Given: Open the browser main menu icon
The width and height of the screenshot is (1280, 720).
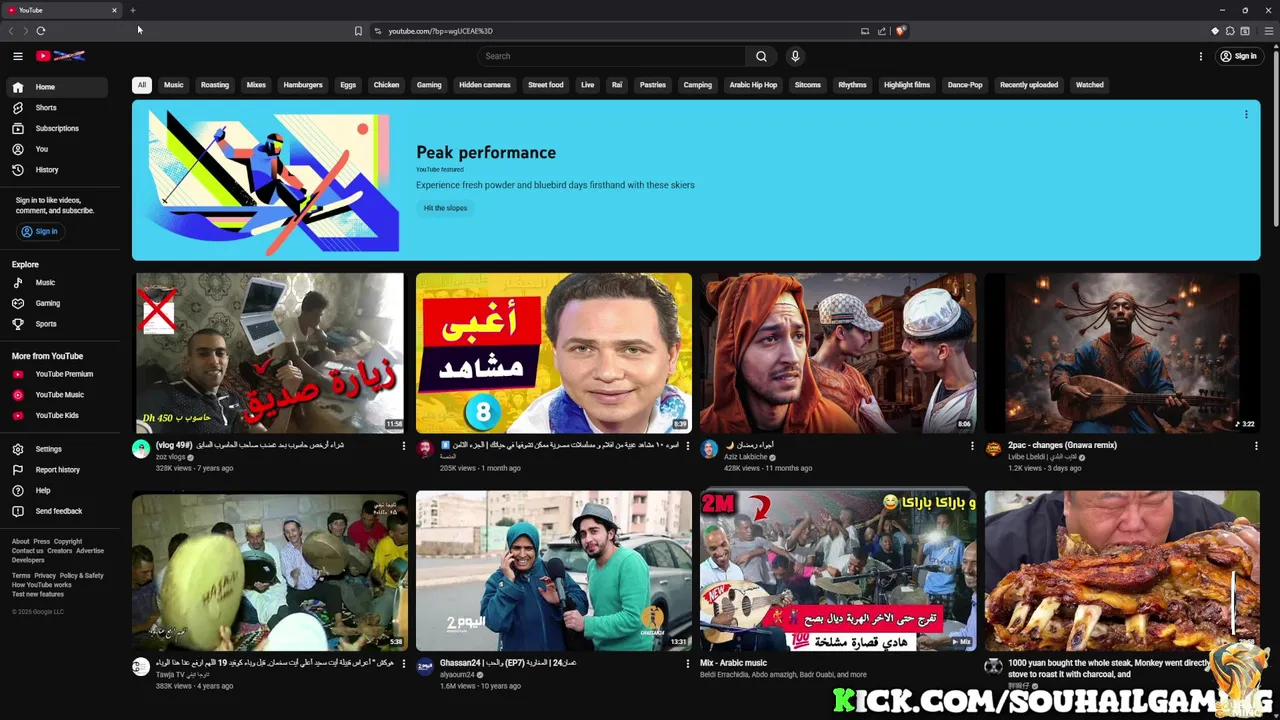Looking at the screenshot, I should (x=1269, y=31).
